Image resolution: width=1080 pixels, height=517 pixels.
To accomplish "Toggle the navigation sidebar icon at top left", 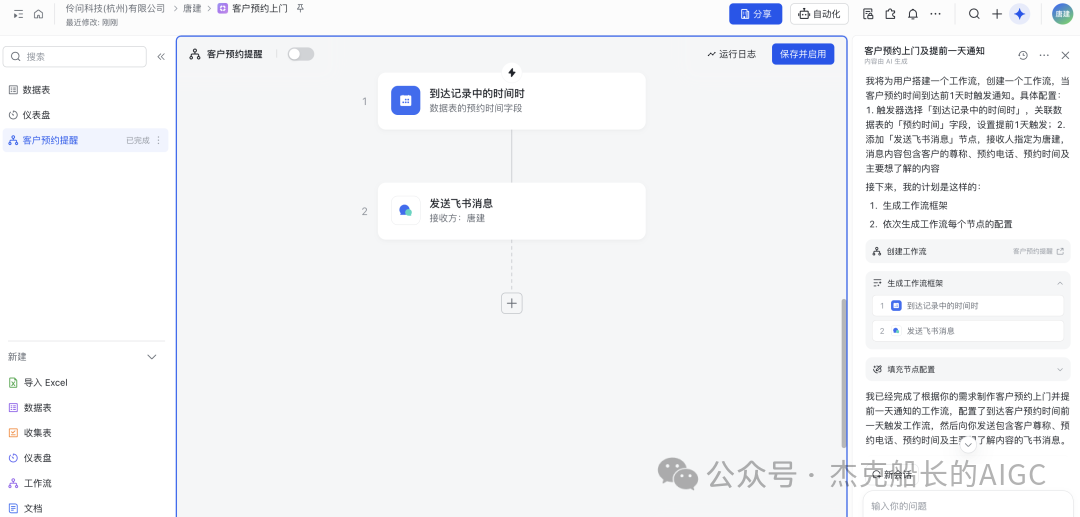I will (18, 14).
